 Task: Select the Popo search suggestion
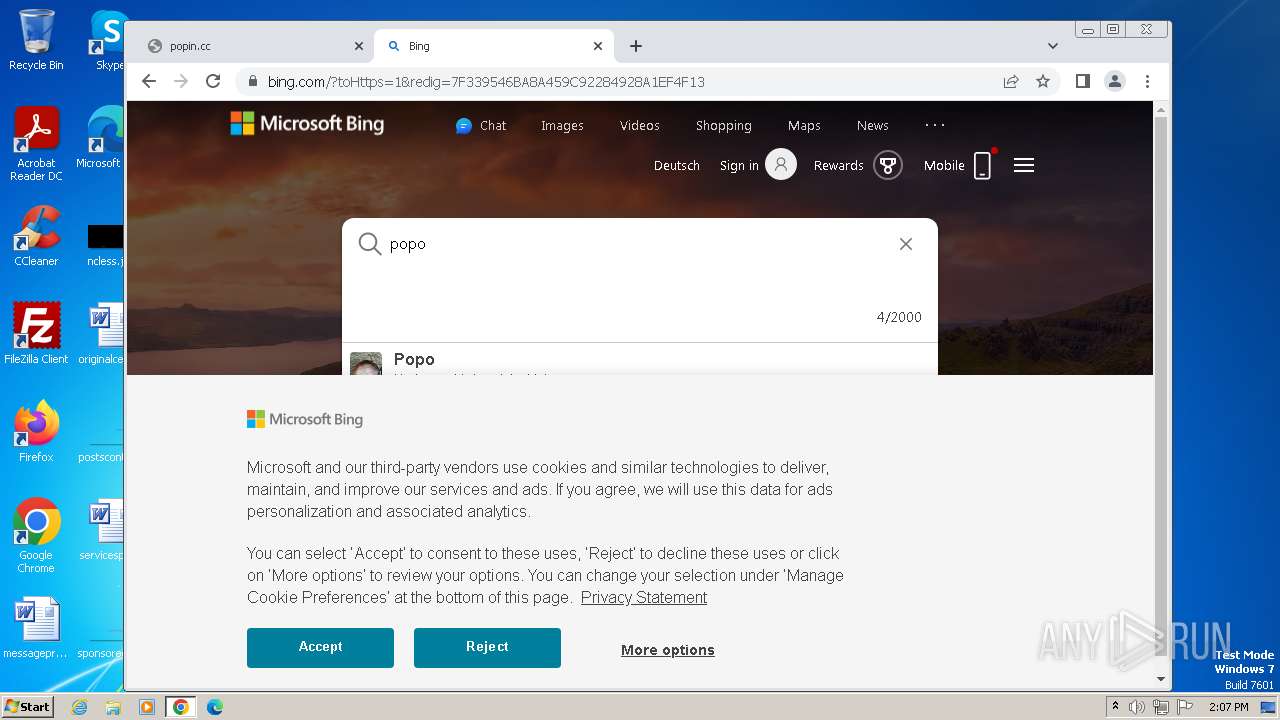point(640,361)
